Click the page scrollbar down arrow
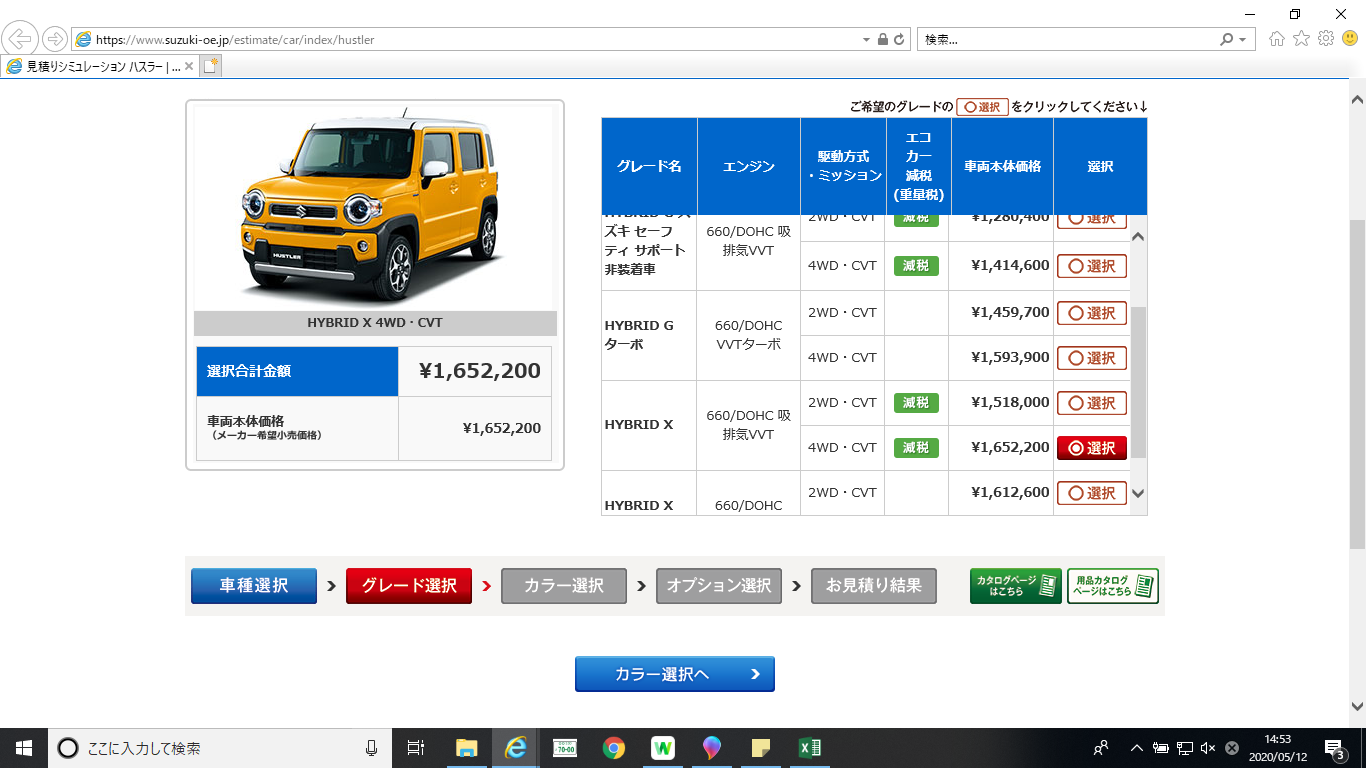The height and width of the screenshot is (768, 1366). pos(1357,706)
